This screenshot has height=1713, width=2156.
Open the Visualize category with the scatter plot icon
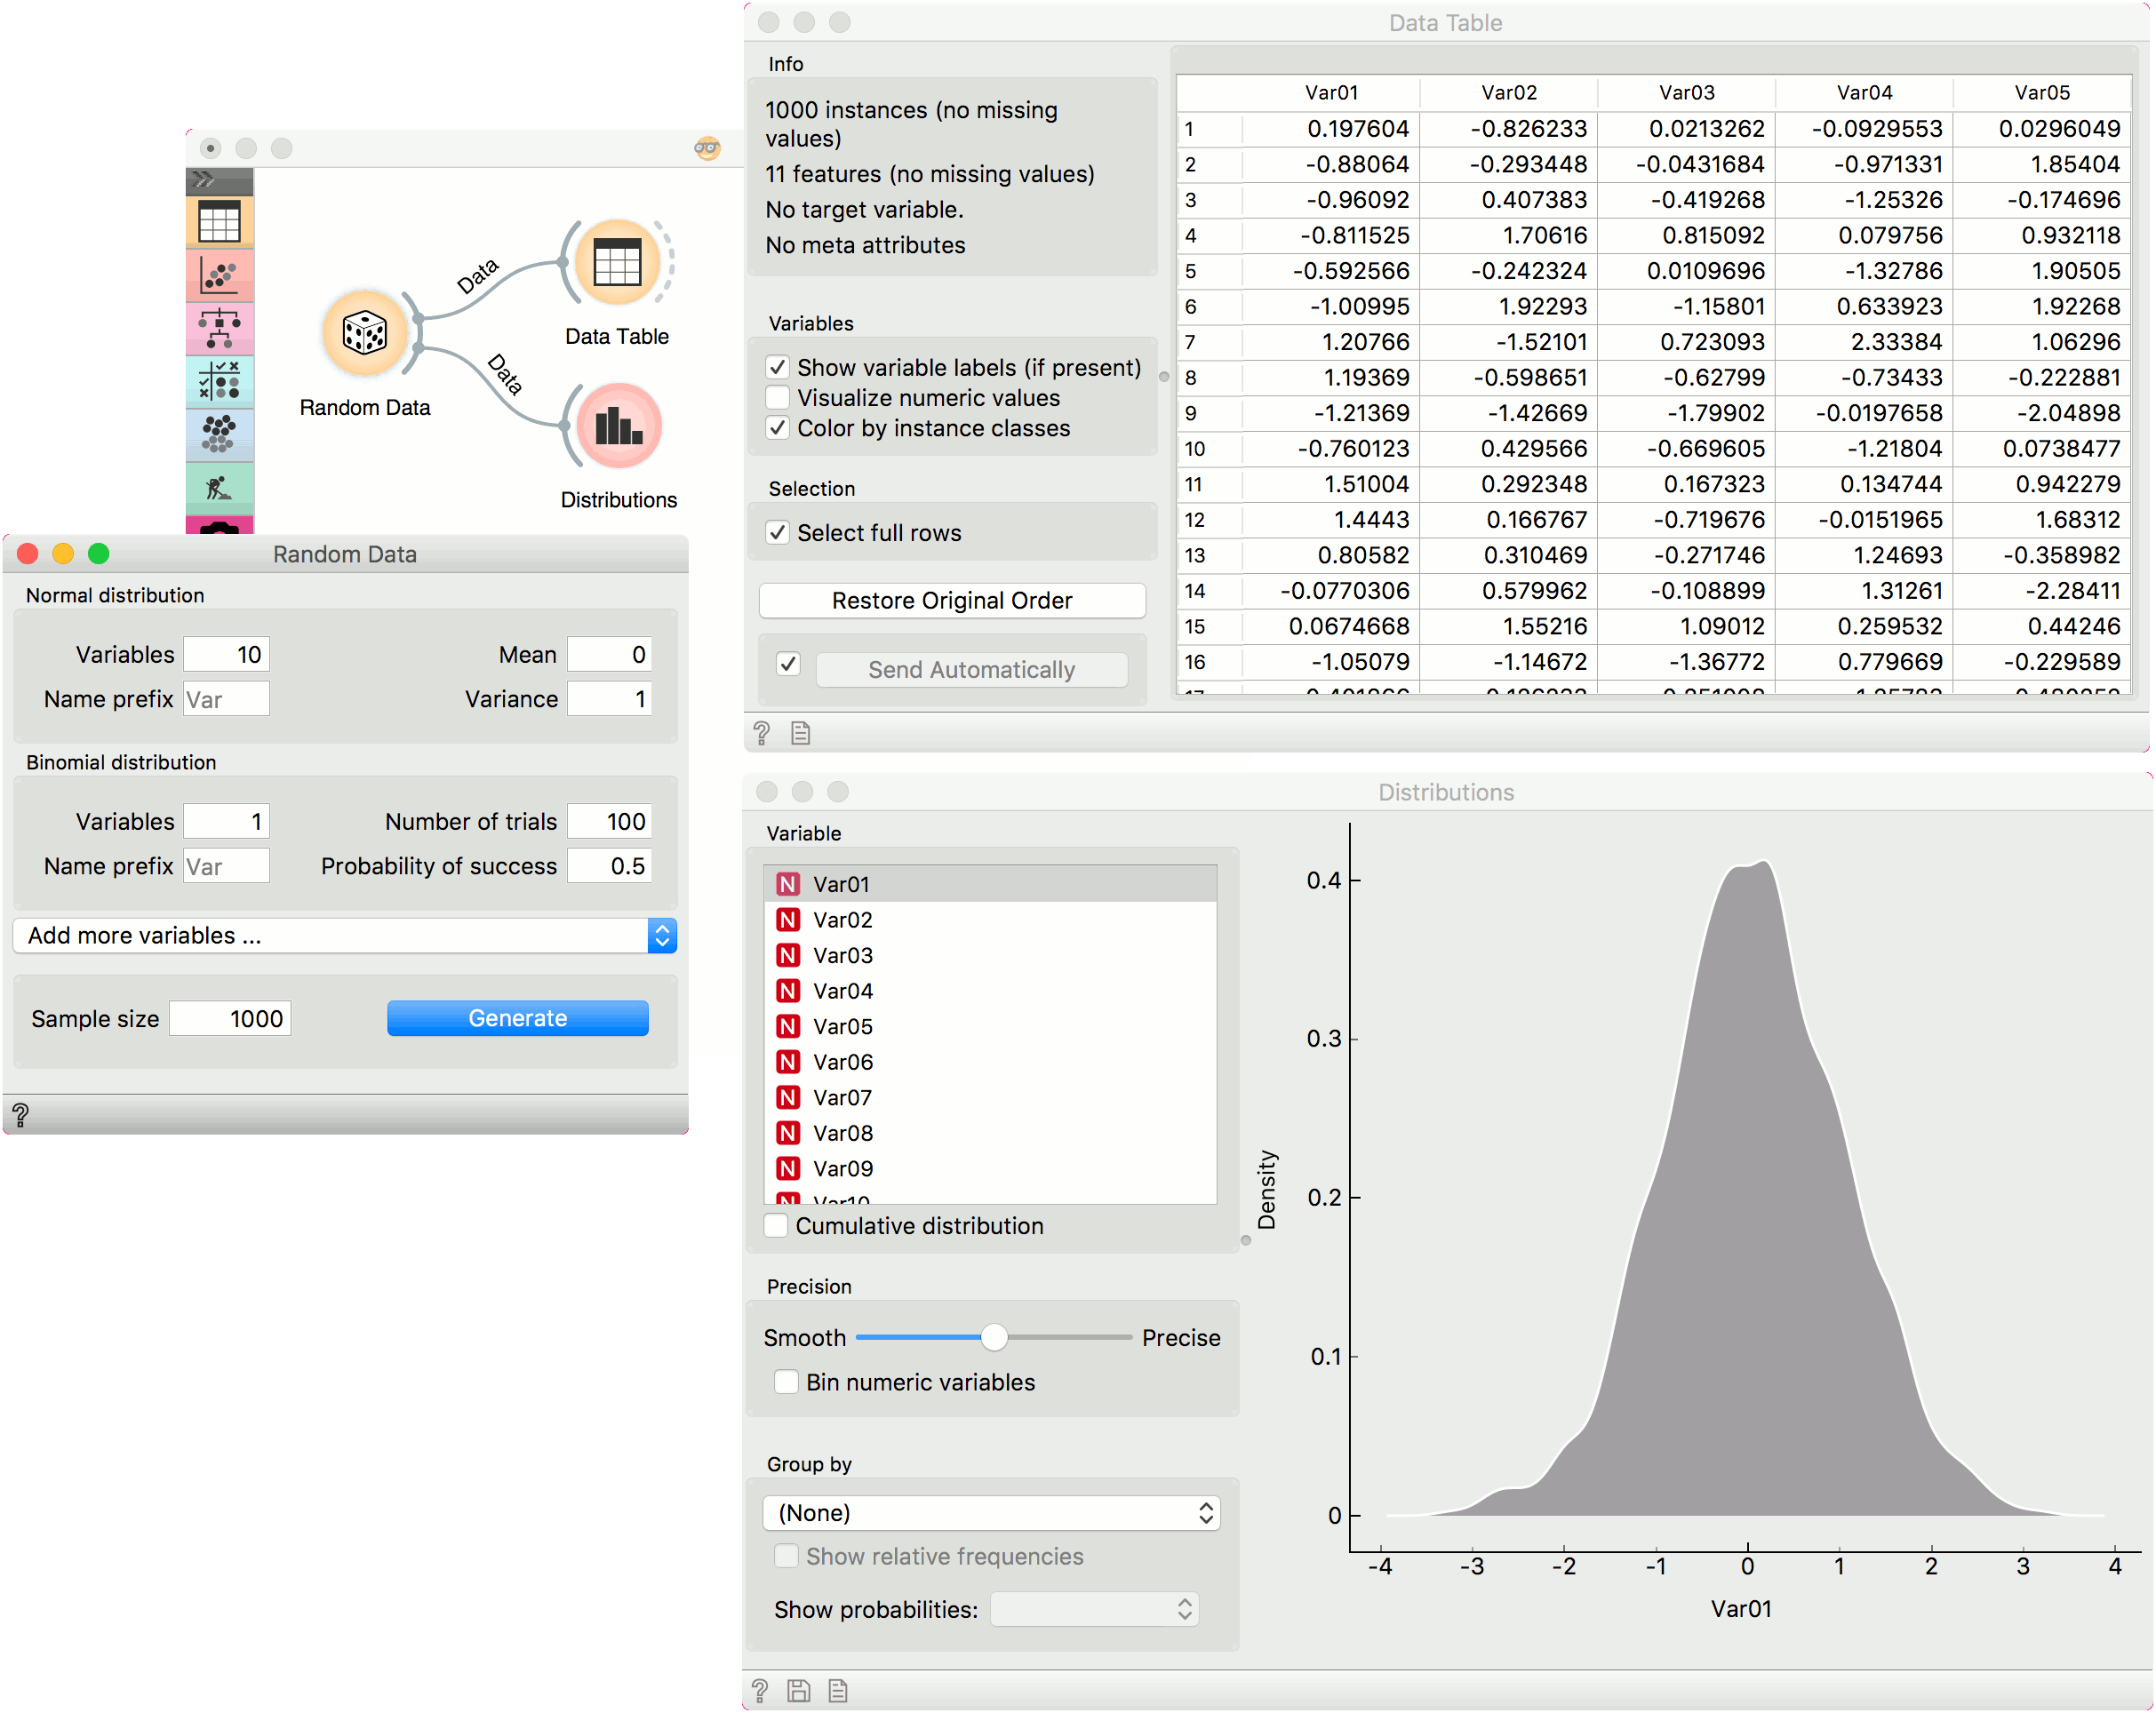[219, 275]
